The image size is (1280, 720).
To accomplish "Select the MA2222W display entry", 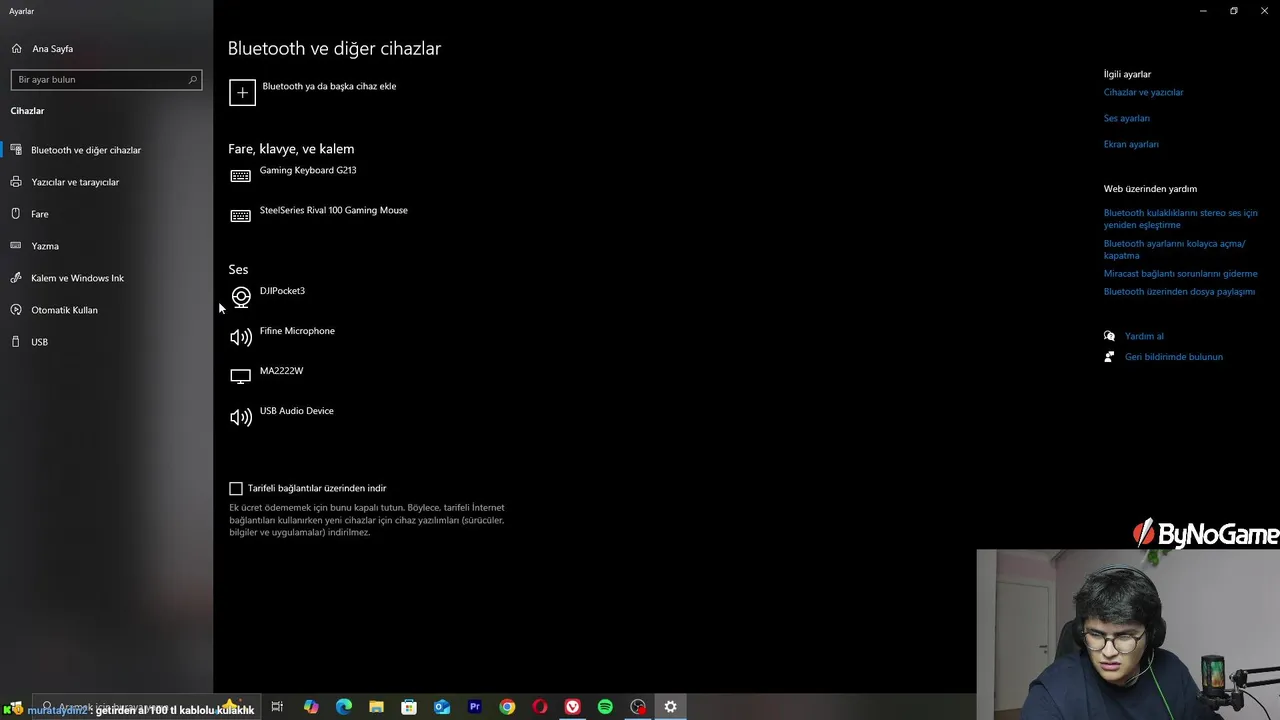I will pos(281,371).
